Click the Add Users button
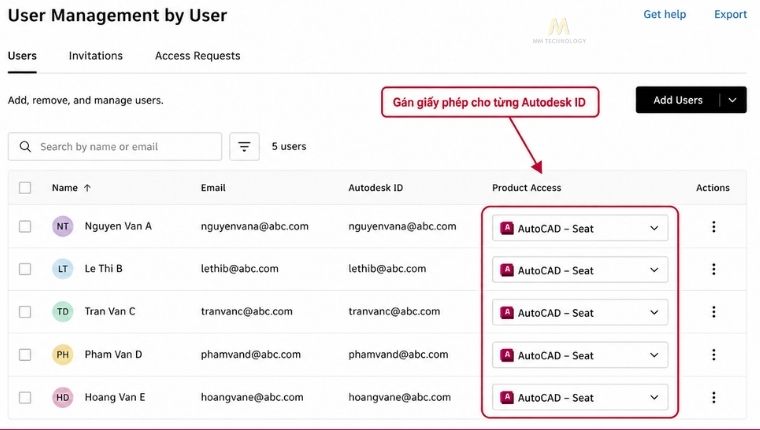Image resolution: width=760 pixels, height=430 pixels. coord(678,100)
